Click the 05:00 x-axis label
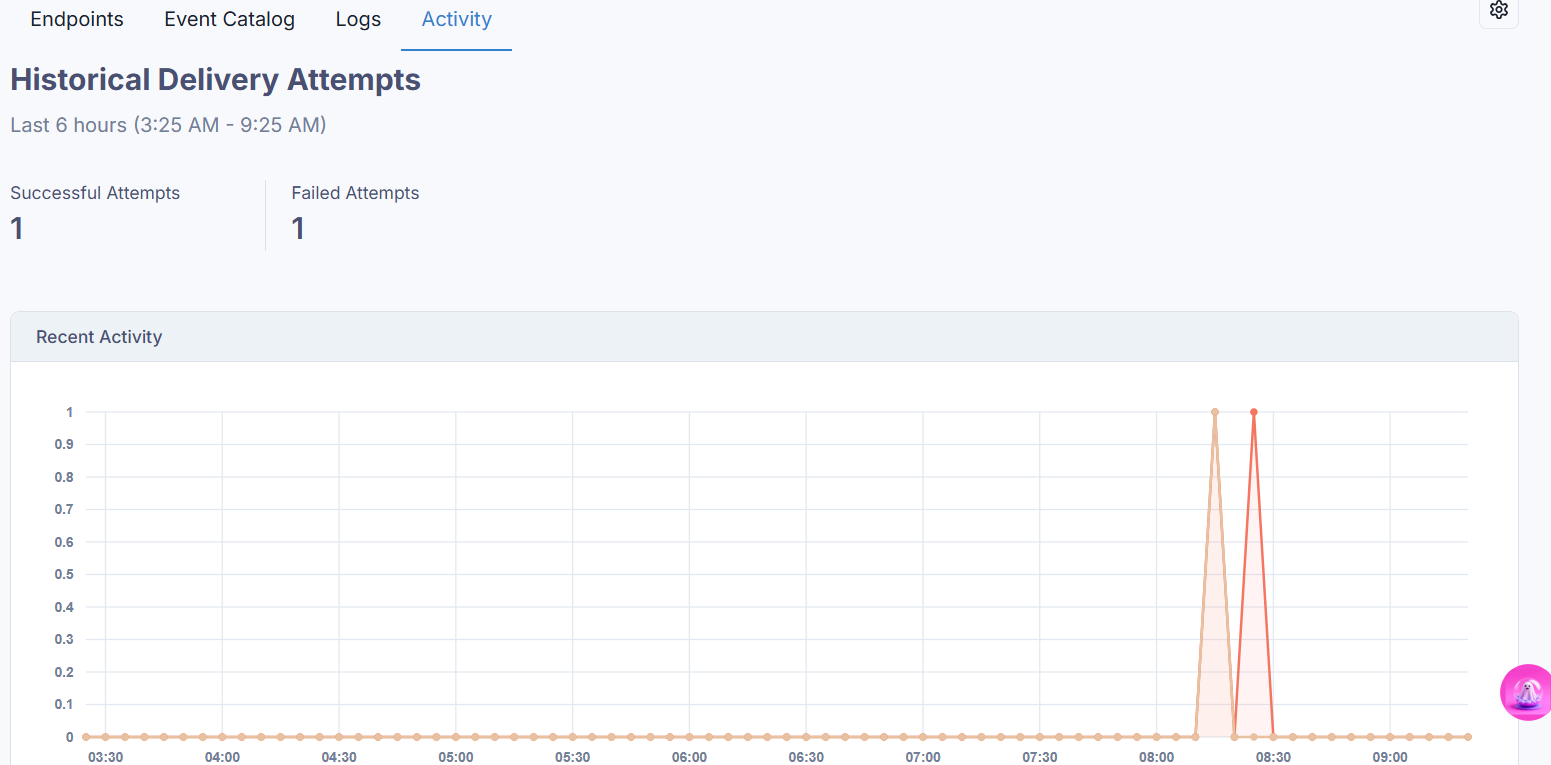Screen dimensions: 1551x765 456,757
